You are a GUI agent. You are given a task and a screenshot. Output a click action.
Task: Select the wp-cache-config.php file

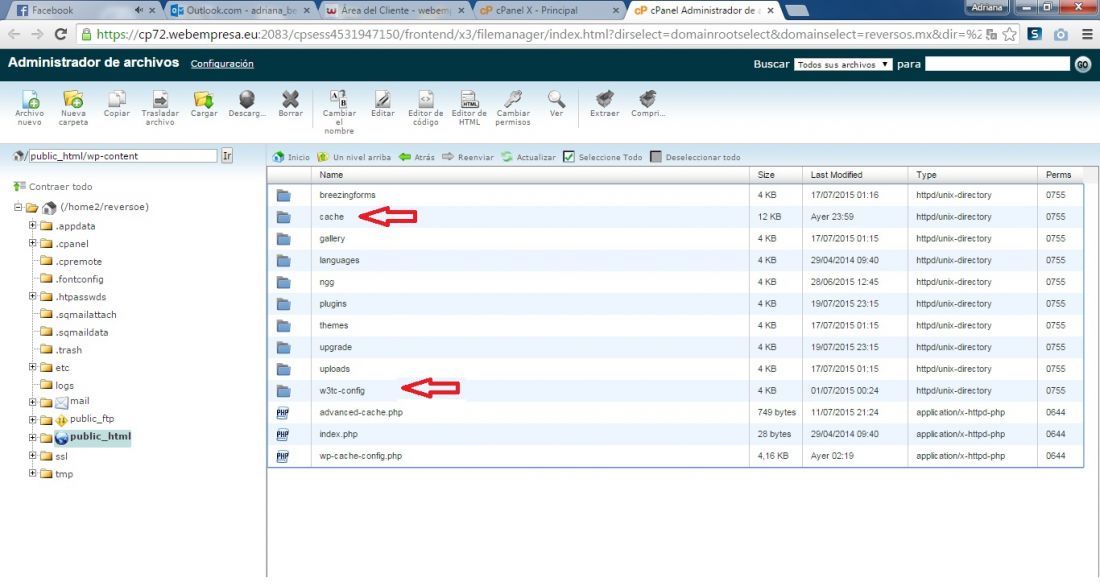(676, 455)
